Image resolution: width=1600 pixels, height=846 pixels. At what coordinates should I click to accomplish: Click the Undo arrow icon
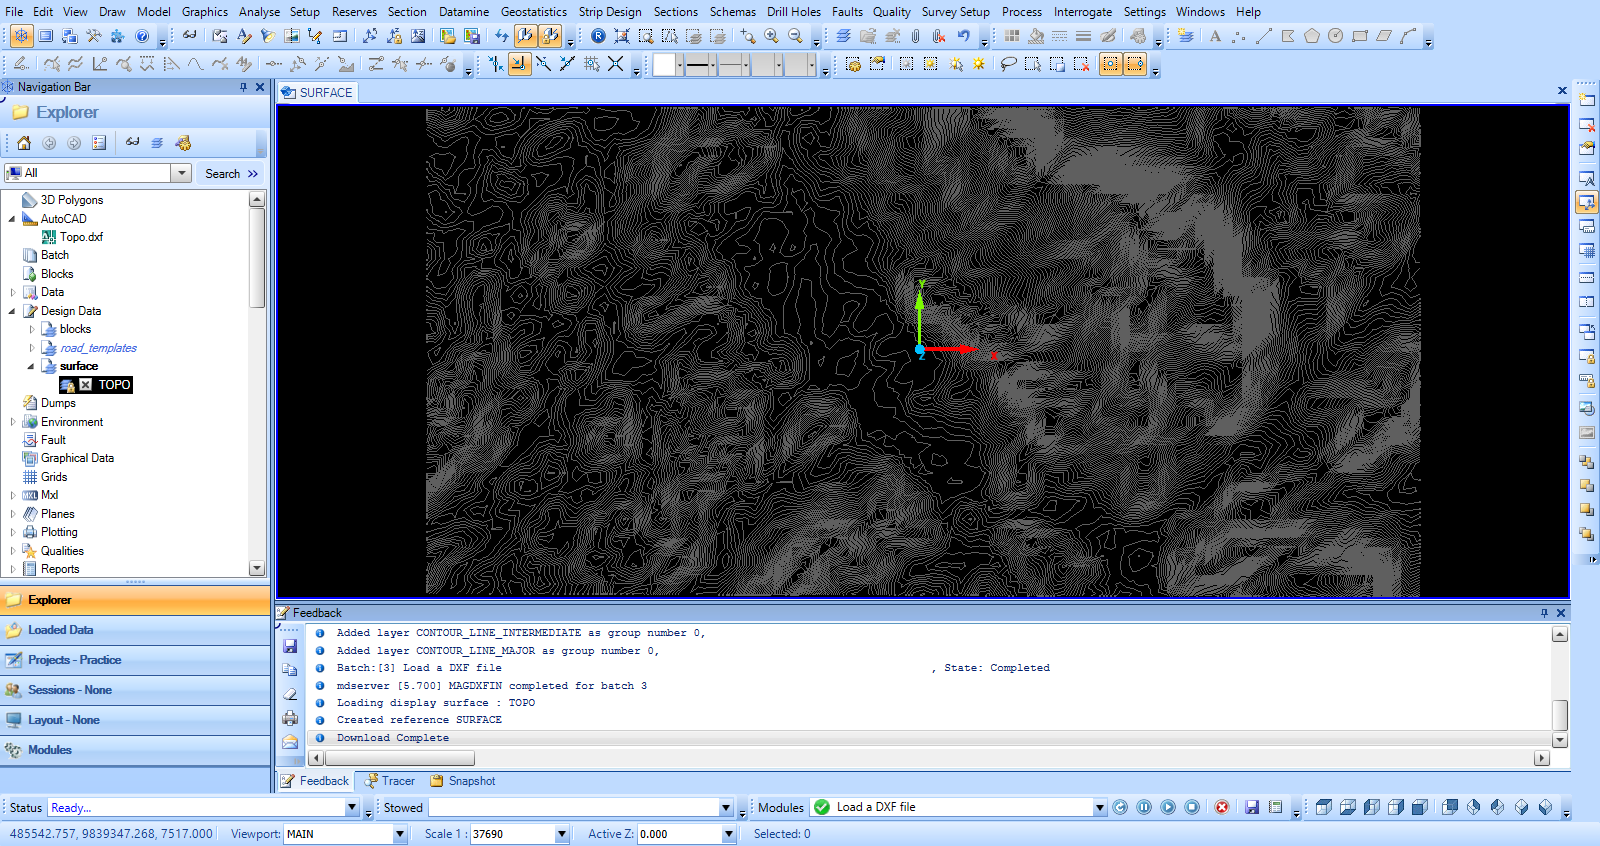pyautogui.click(x=963, y=36)
